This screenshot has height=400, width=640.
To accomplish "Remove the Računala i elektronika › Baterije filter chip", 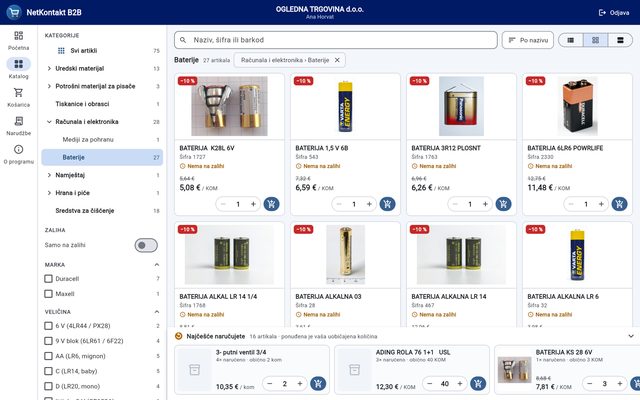I will 337,60.
